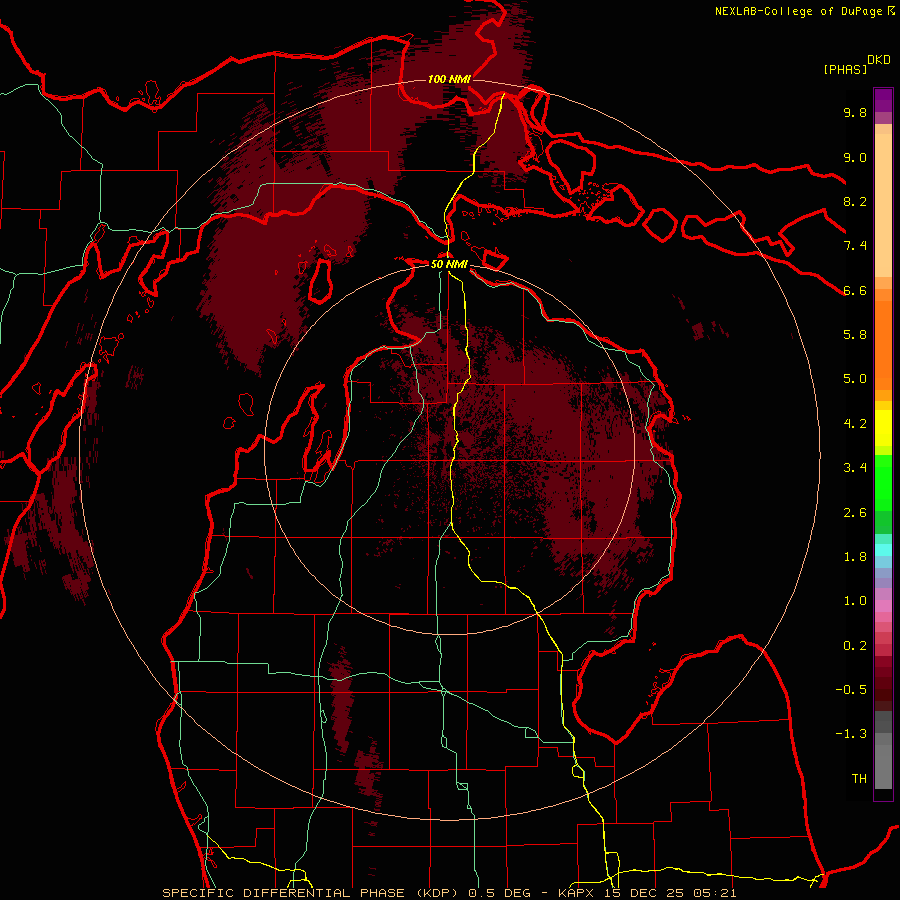
Task: Click the 100 NMI range ring label
Action: (x=449, y=79)
